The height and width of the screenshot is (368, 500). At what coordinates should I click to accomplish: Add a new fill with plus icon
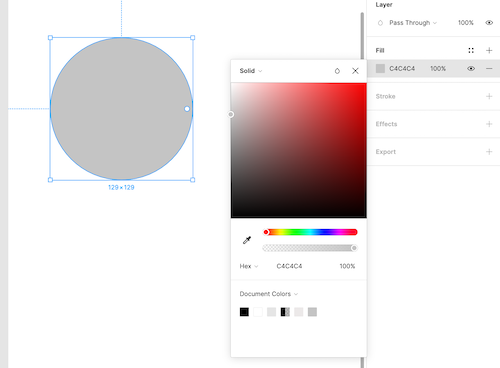[489, 50]
